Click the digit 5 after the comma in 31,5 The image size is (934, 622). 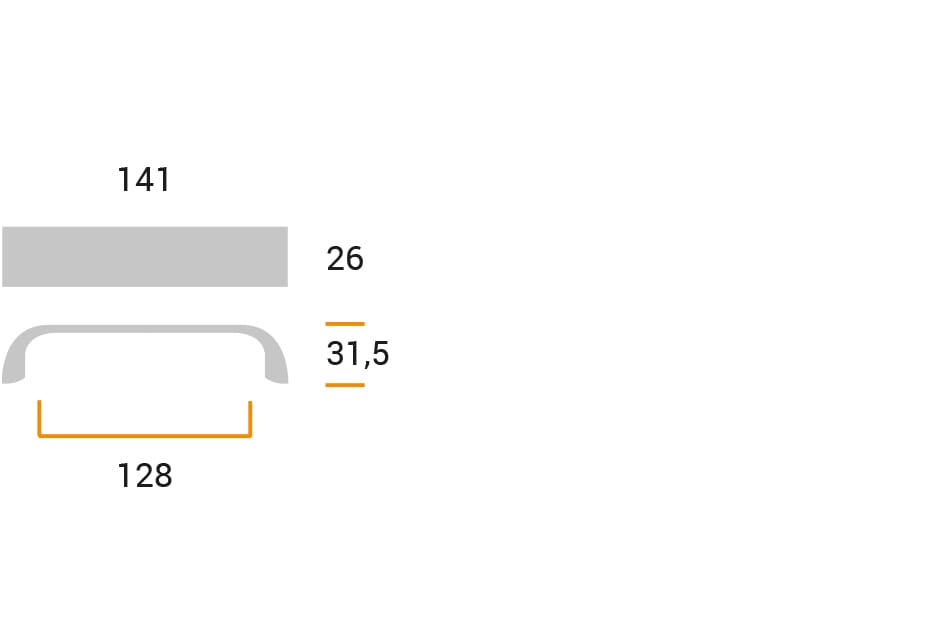[379, 354]
